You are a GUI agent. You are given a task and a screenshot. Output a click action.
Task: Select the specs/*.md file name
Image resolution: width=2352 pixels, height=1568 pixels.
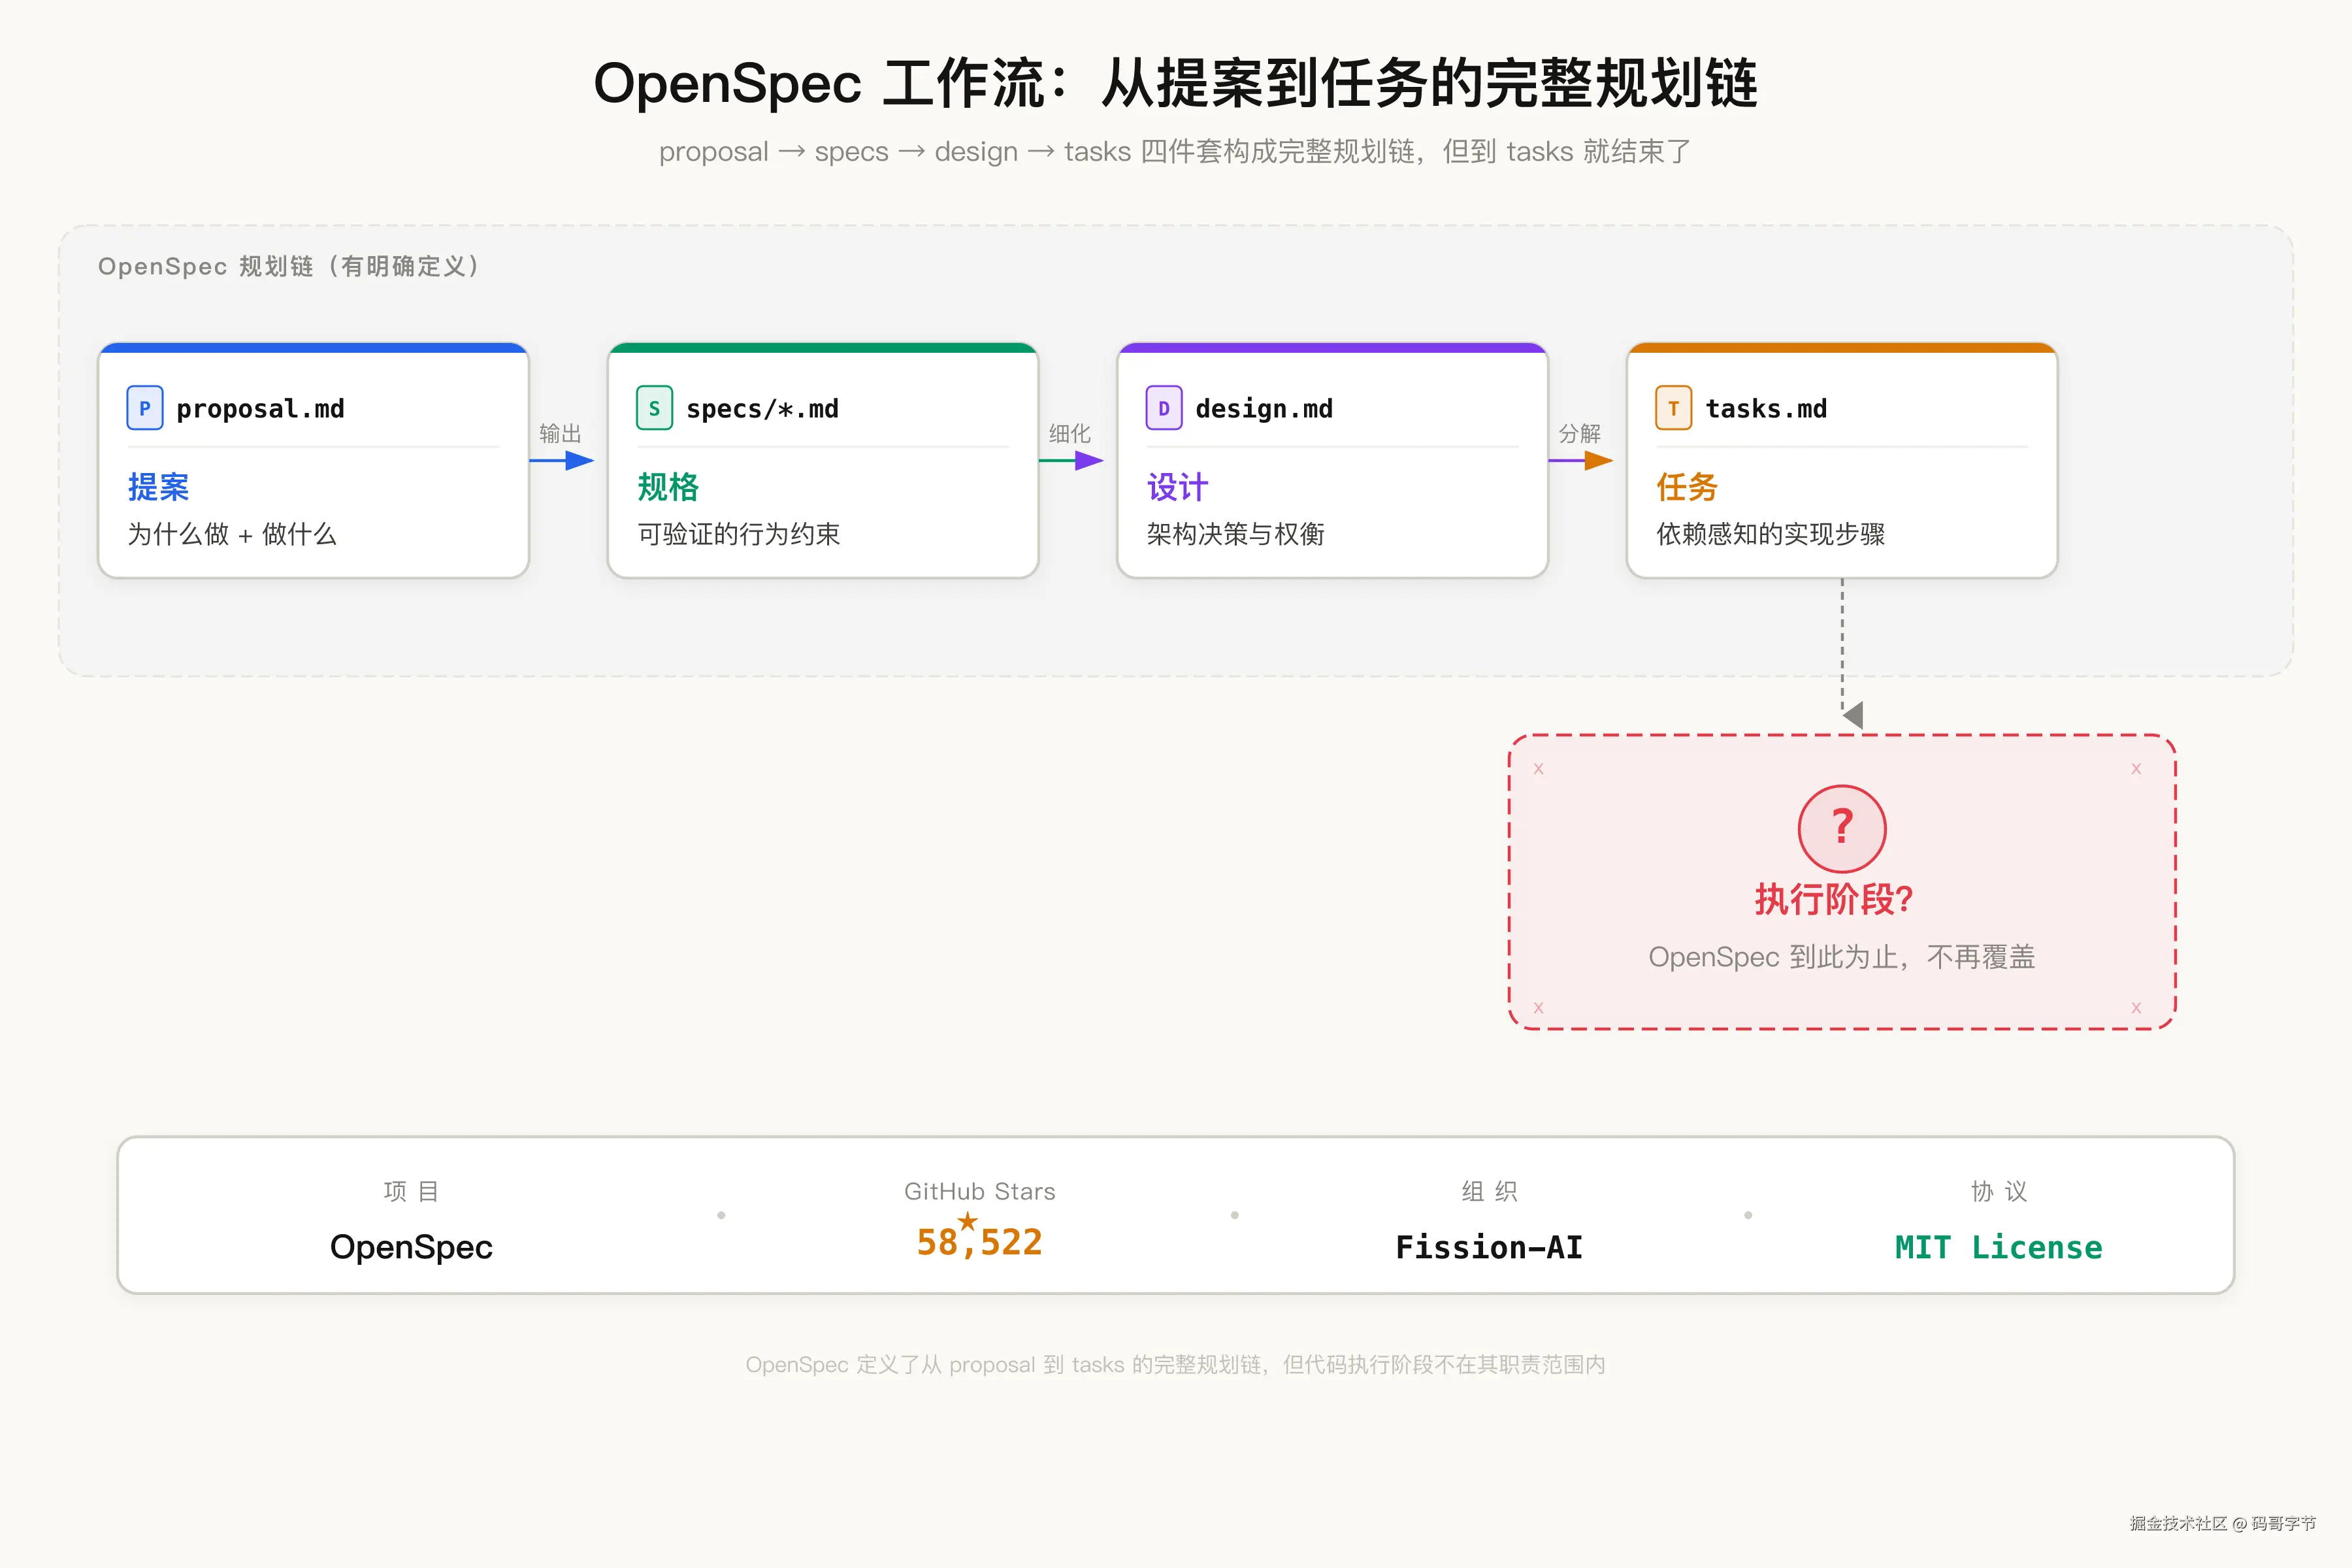[762, 409]
